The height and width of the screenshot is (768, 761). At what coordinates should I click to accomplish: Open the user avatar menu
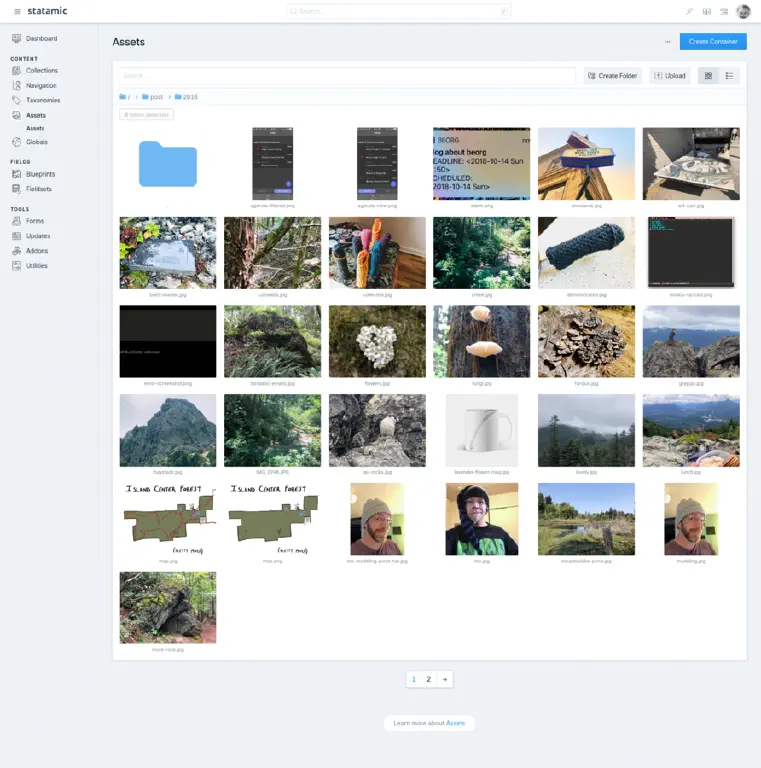[x=743, y=11]
